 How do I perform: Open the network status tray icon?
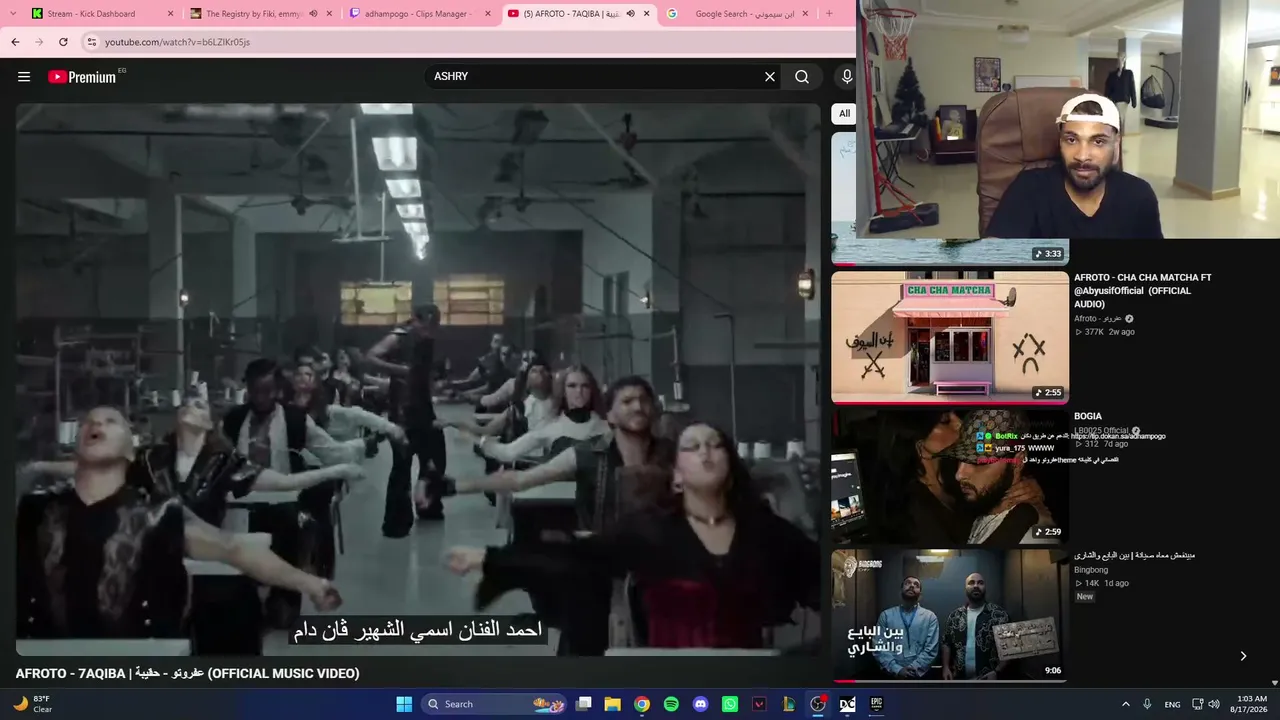1198,705
